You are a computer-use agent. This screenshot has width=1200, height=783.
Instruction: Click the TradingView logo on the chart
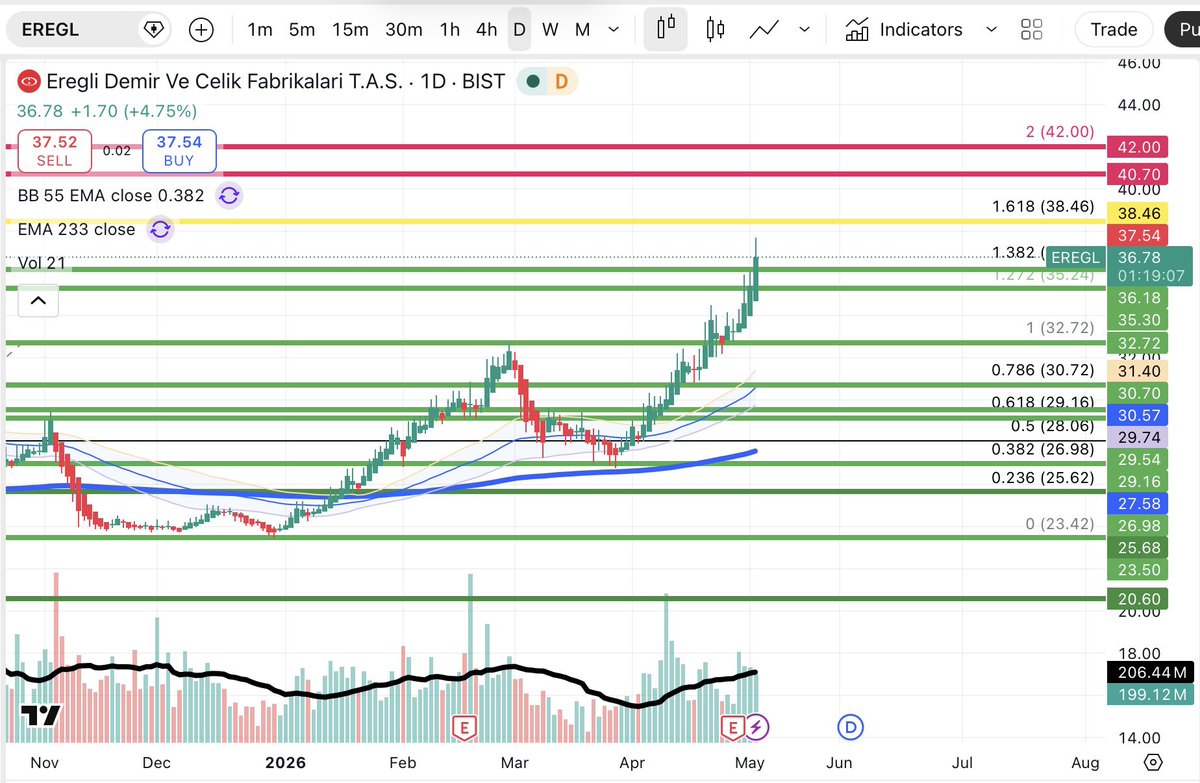click(x=41, y=716)
